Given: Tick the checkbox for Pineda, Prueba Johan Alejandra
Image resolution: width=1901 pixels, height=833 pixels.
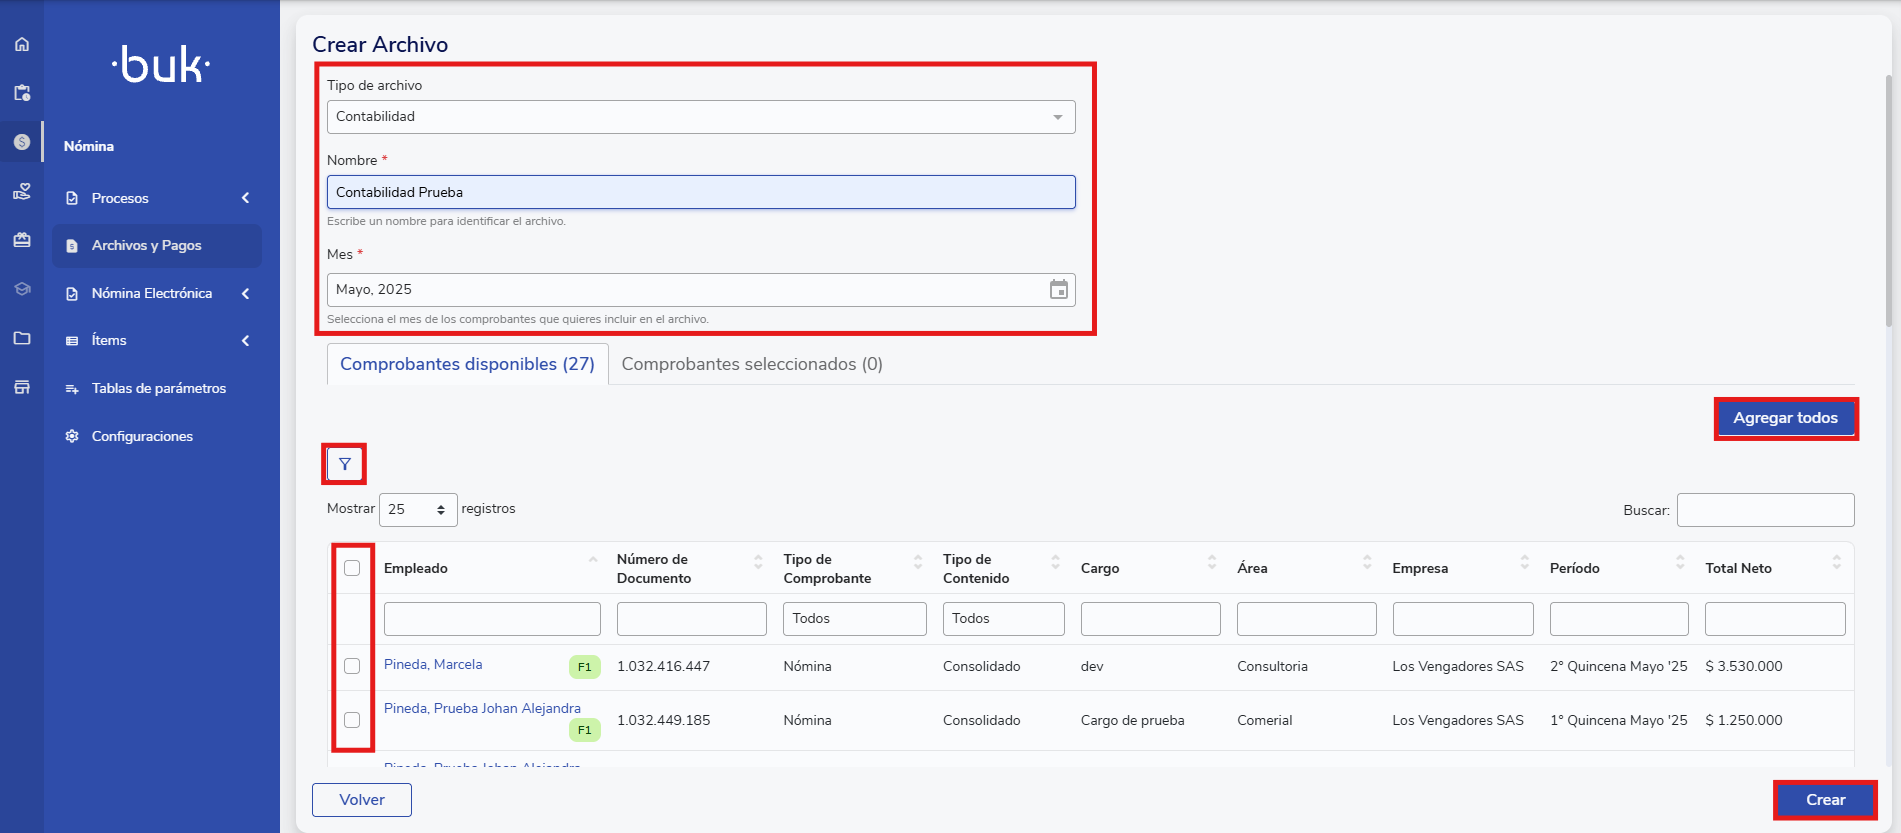Looking at the screenshot, I should tap(352, 720).
